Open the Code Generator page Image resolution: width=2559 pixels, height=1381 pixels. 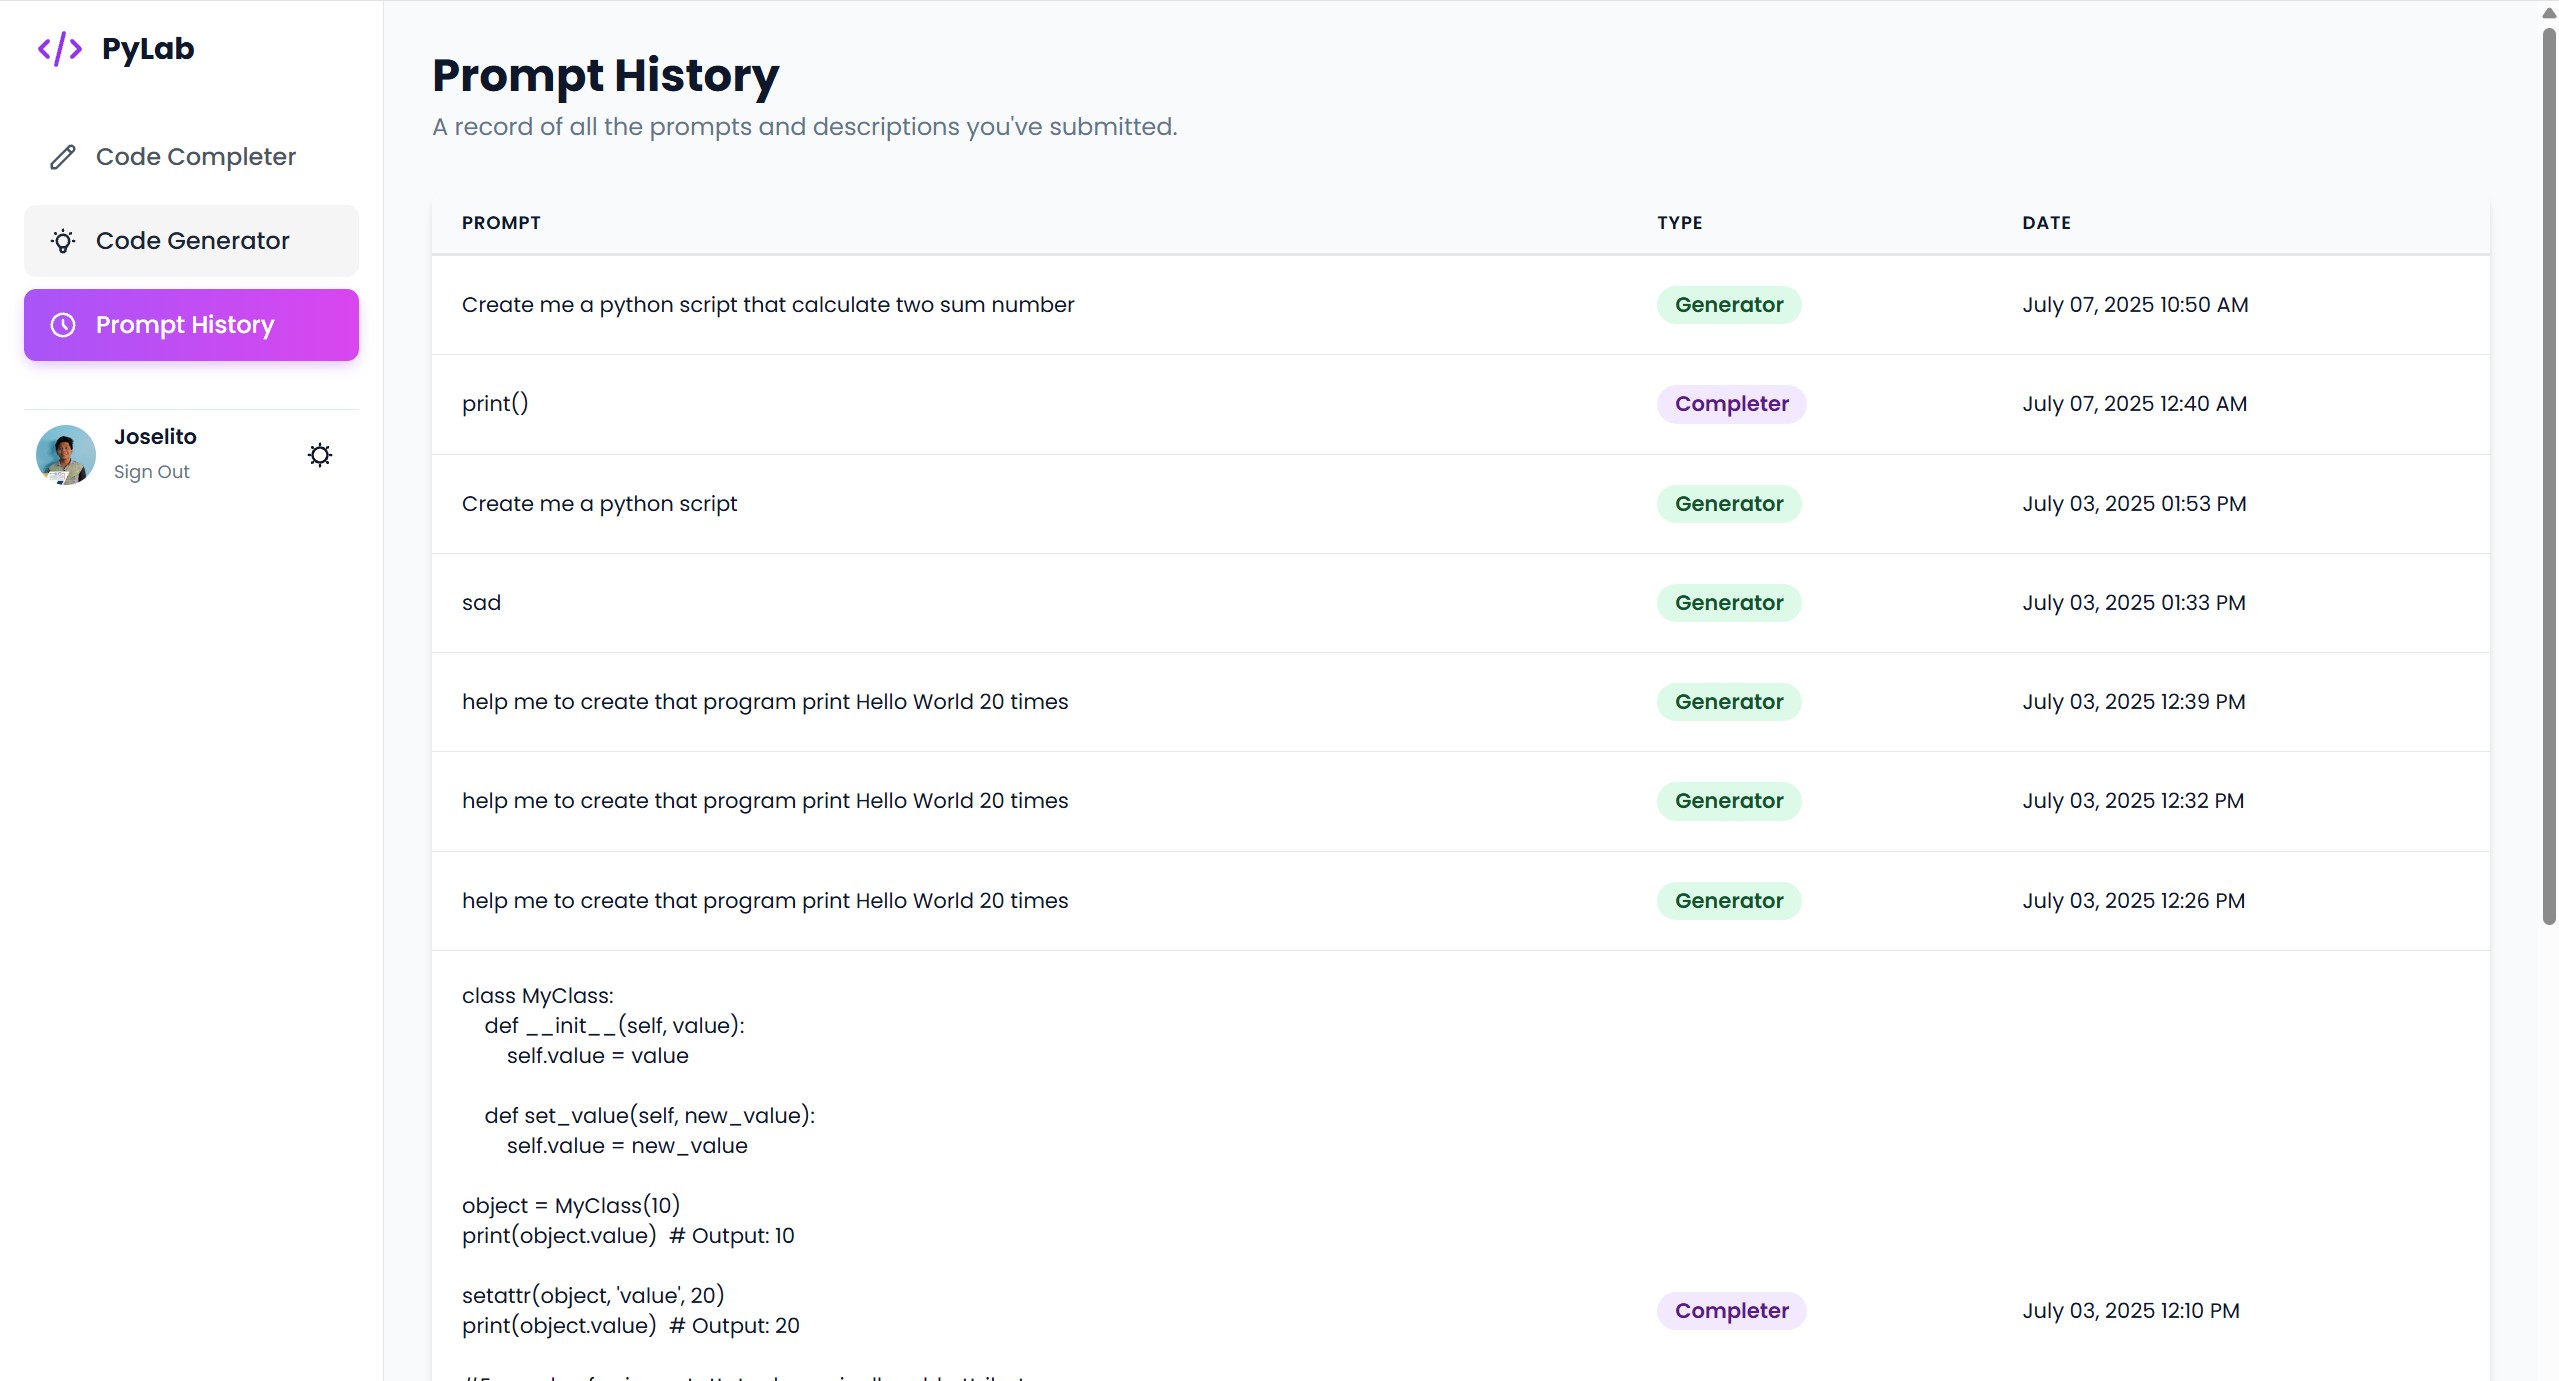pos(192,241)
